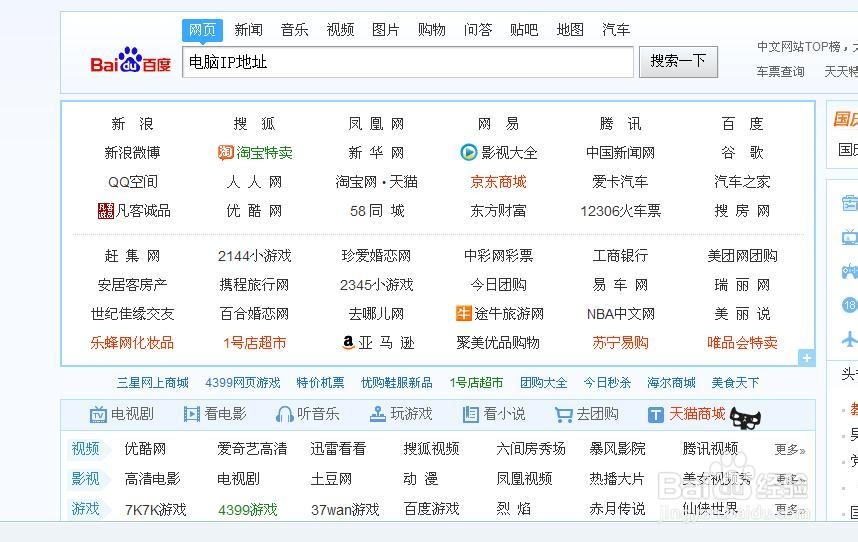Viewport: 858px width, 542px height.
Task: Open the 特价机票 link
Action: [x=321, y=383]
